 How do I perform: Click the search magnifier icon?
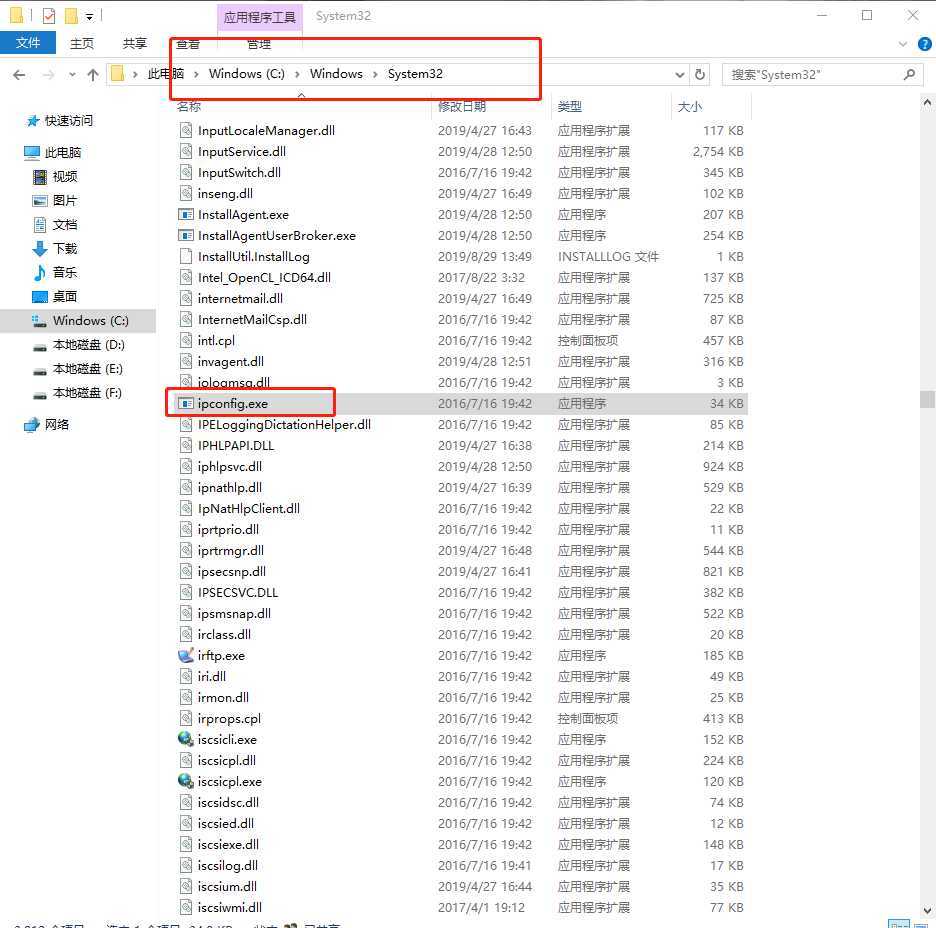point(909,75)
